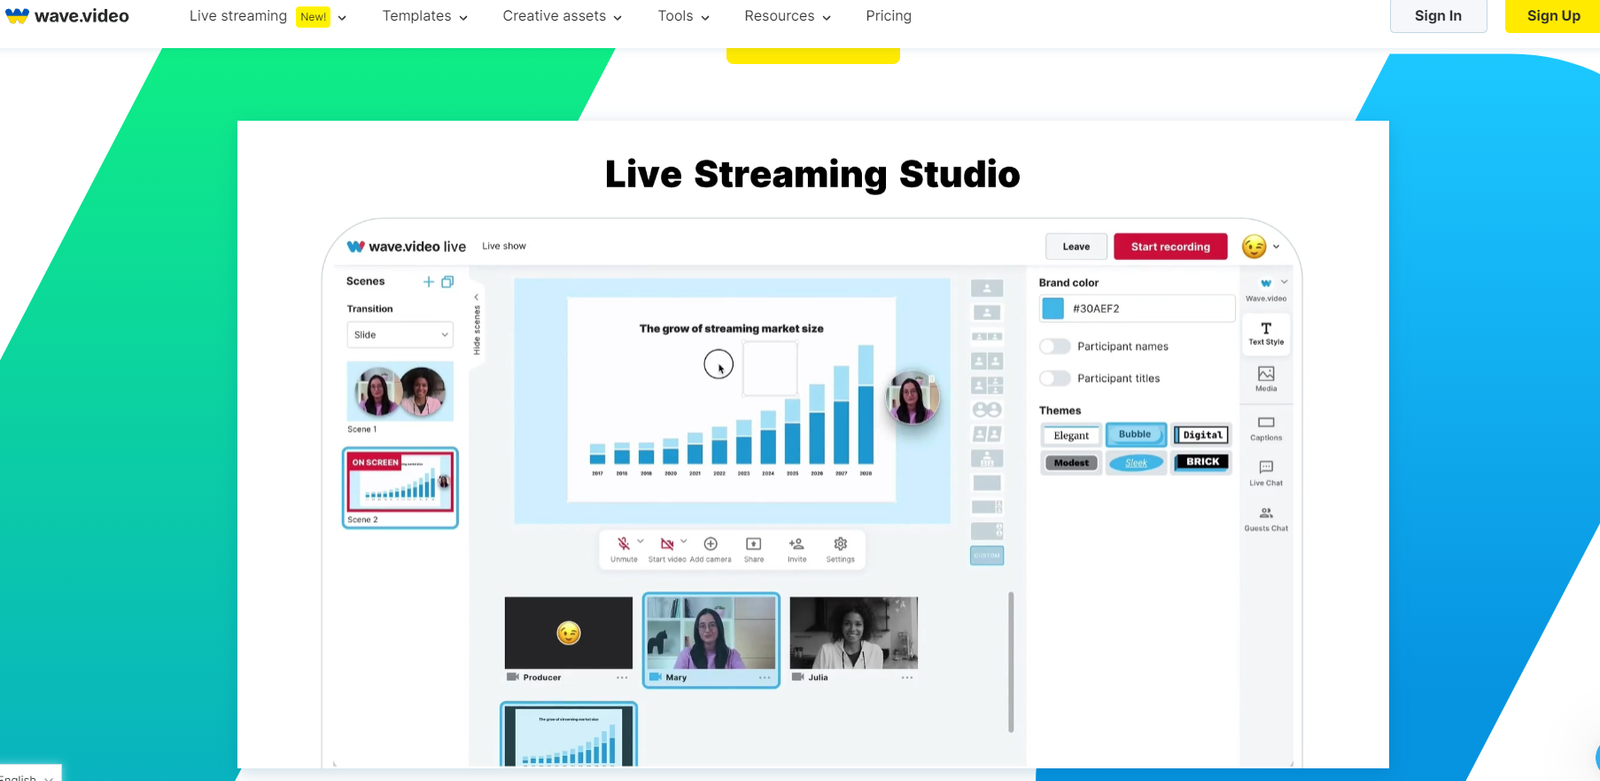
Task: Select the two round avatars layout
Action: (987, 410)
